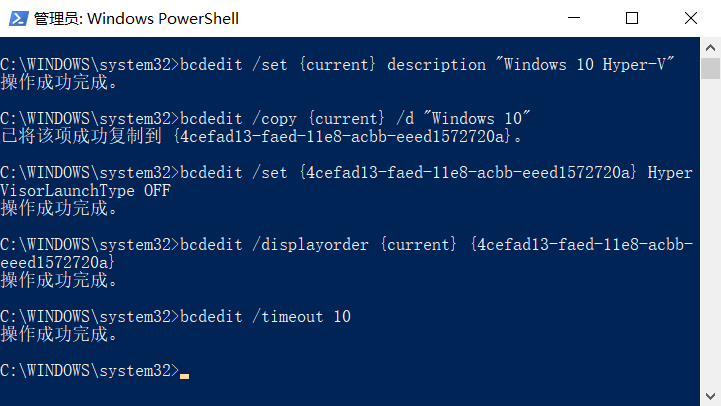Click the bcdedit /timeout 10 command
Image resolution: width=721 pixels, height=406 pixels.
pos(265,316)
